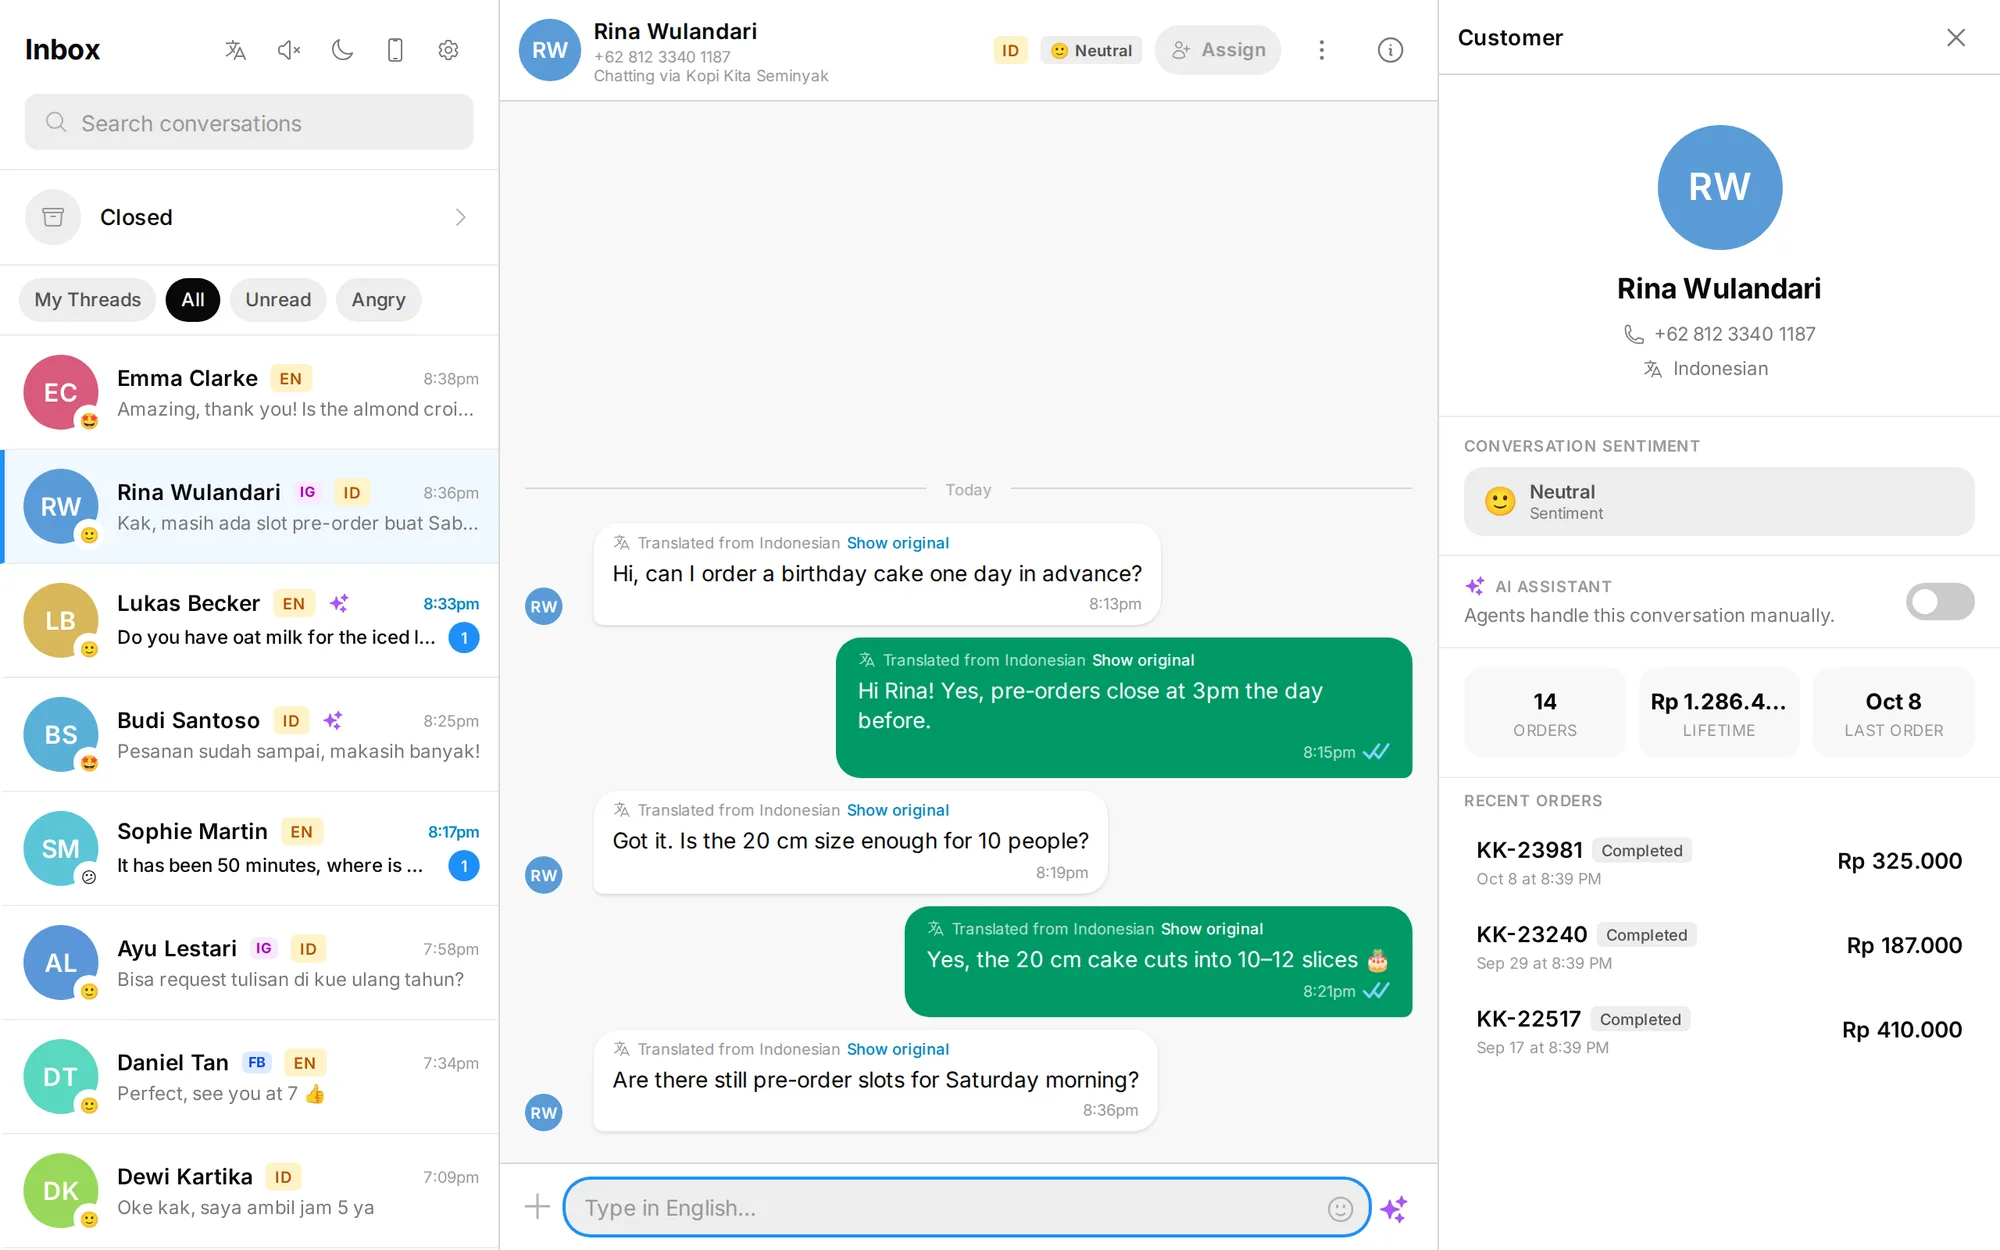This screenshot has height=1250, width=2000.
Task: Open recent order KK-23240
Action: 1719,946
